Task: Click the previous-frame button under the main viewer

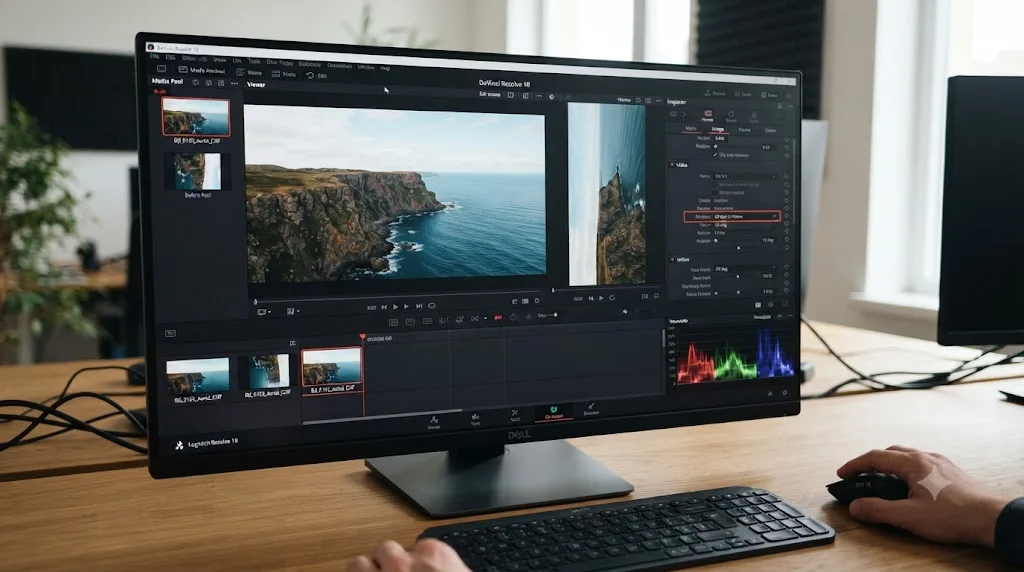Action: point(384,306)
